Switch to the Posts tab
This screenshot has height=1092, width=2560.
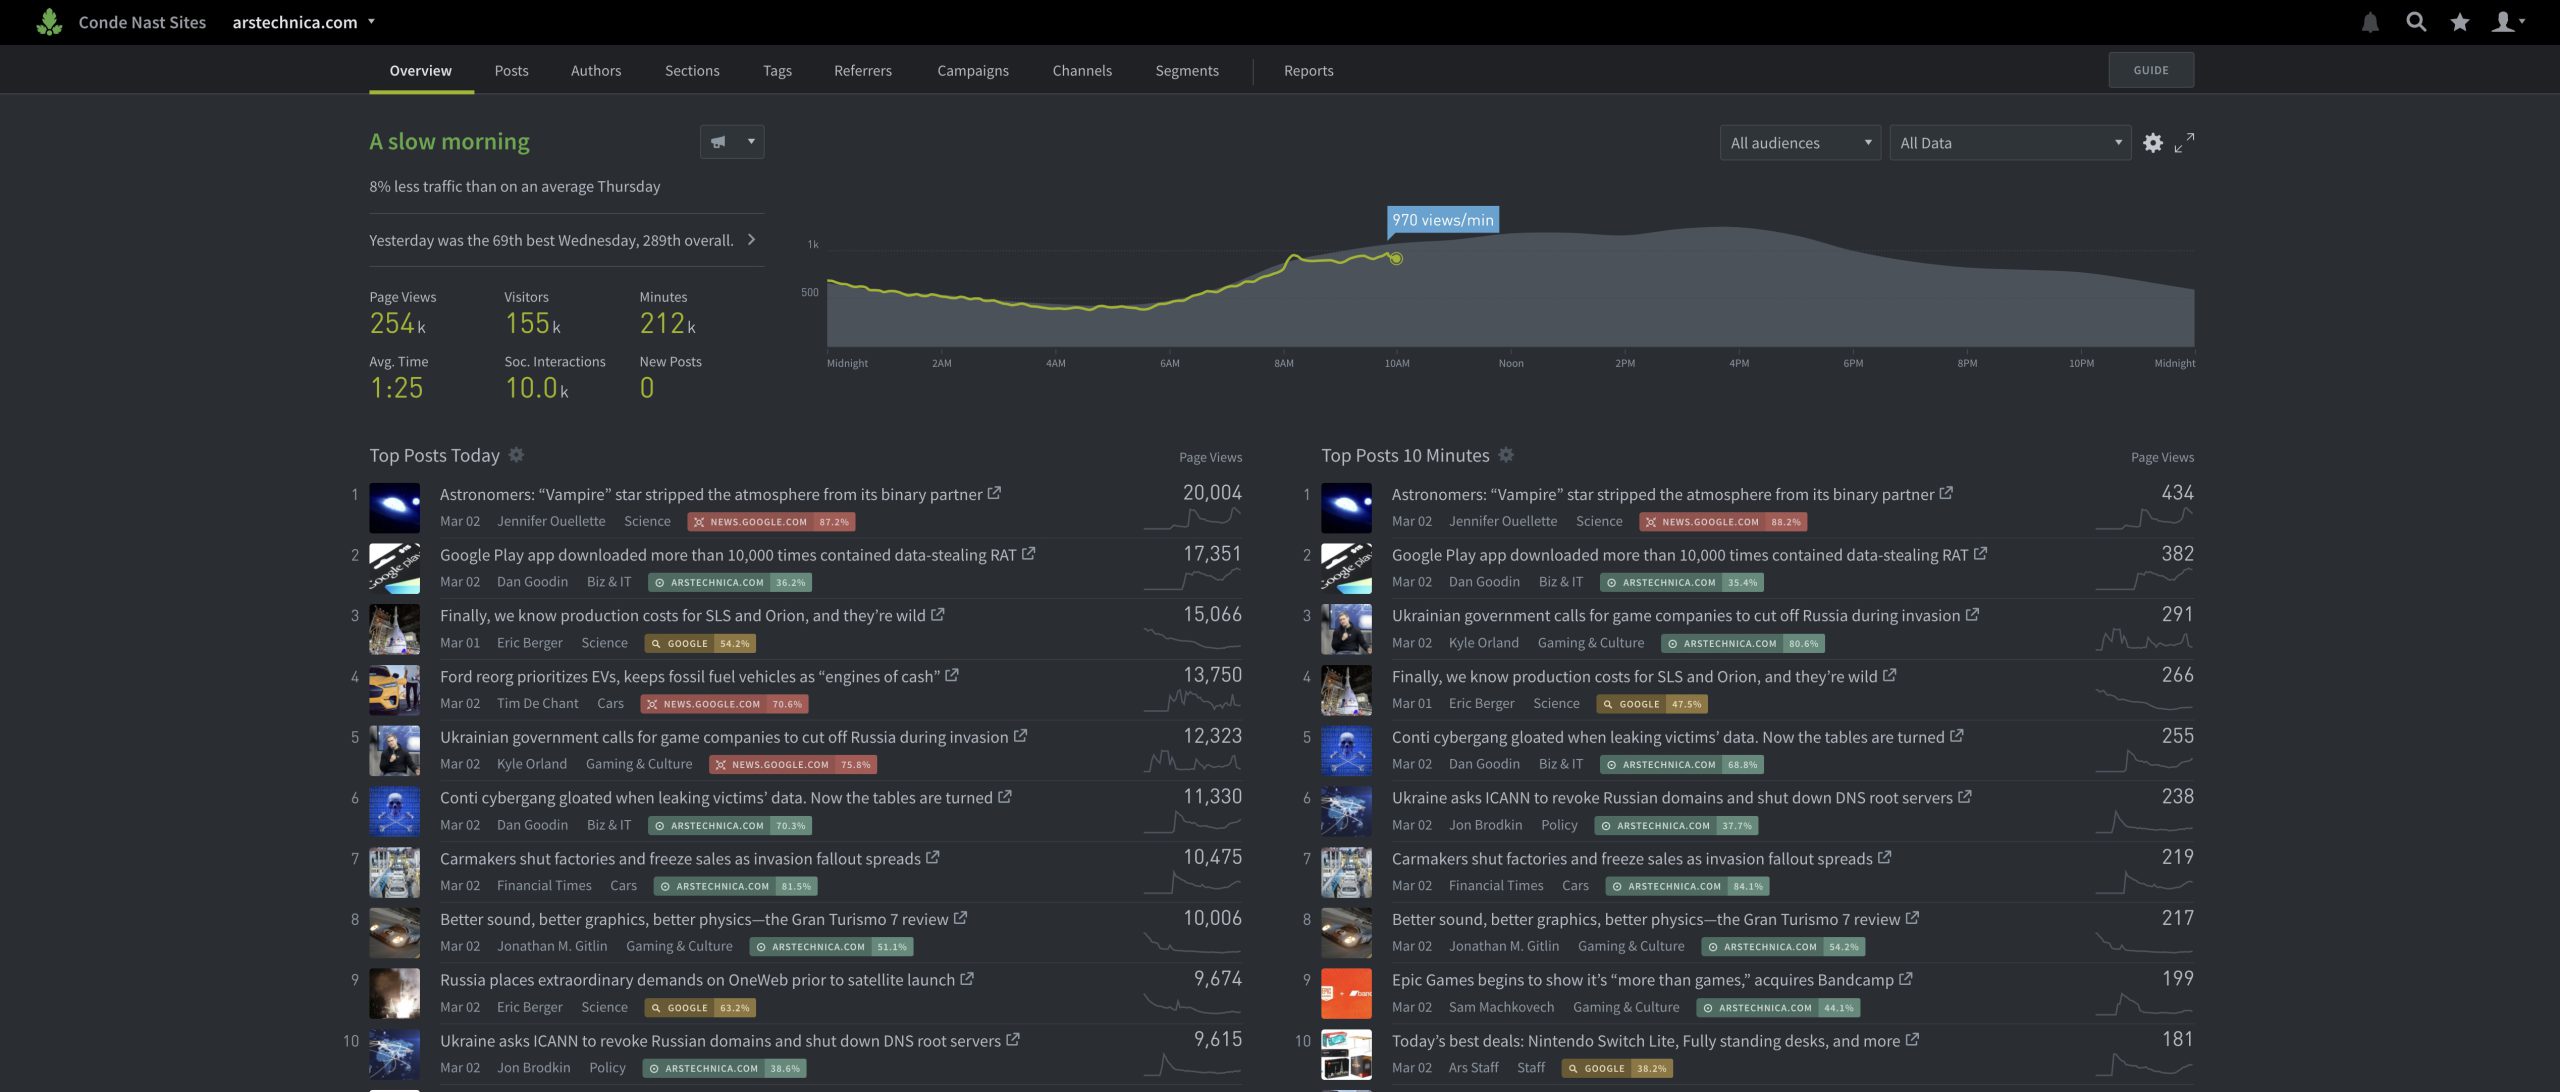511,70
